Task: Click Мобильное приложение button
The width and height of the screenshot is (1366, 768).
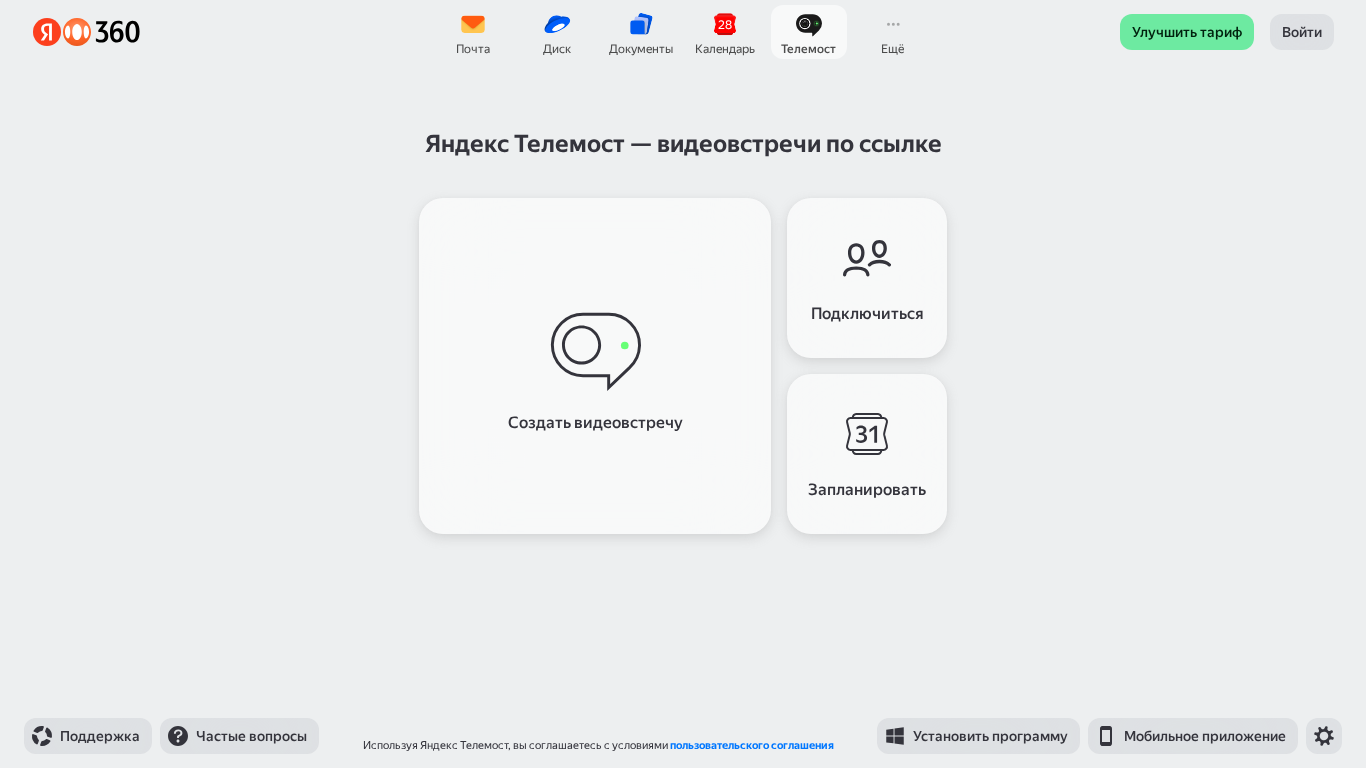Action: click(1193, 736)
